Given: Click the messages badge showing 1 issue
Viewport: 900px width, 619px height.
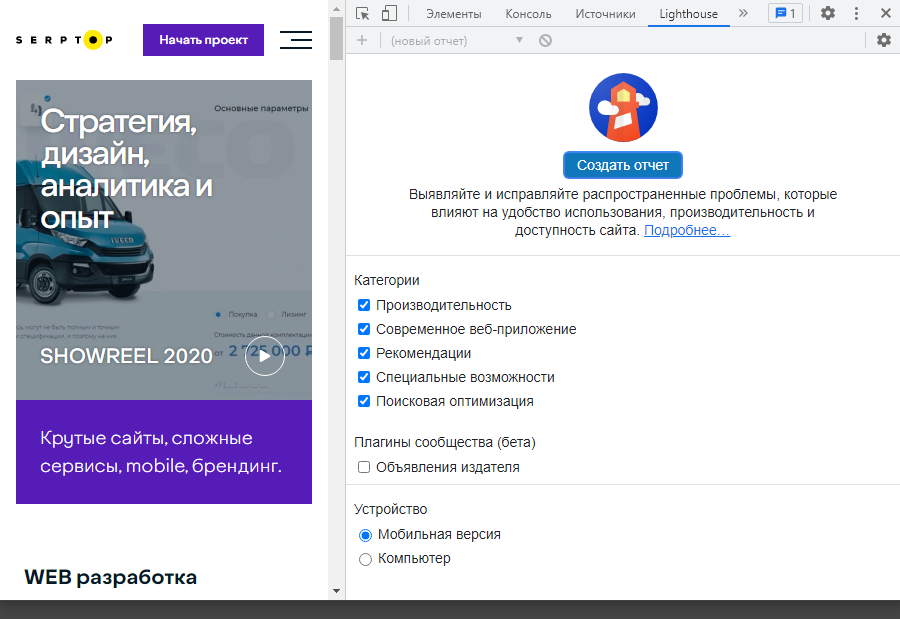Looking at the screenshot, I should (785, 14).
